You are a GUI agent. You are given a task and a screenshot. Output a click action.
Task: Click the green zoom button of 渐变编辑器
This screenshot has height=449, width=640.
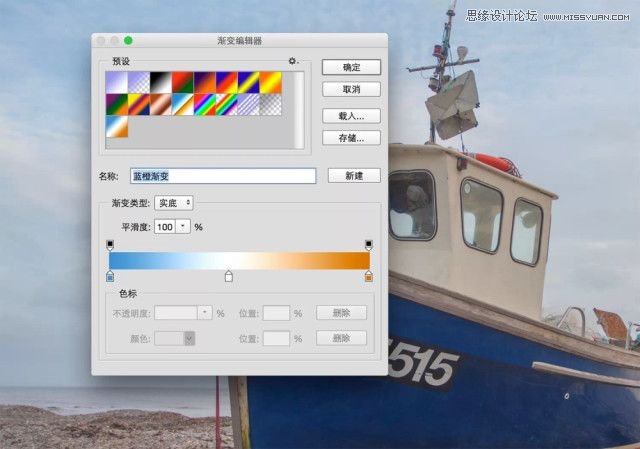pos(128,40)
